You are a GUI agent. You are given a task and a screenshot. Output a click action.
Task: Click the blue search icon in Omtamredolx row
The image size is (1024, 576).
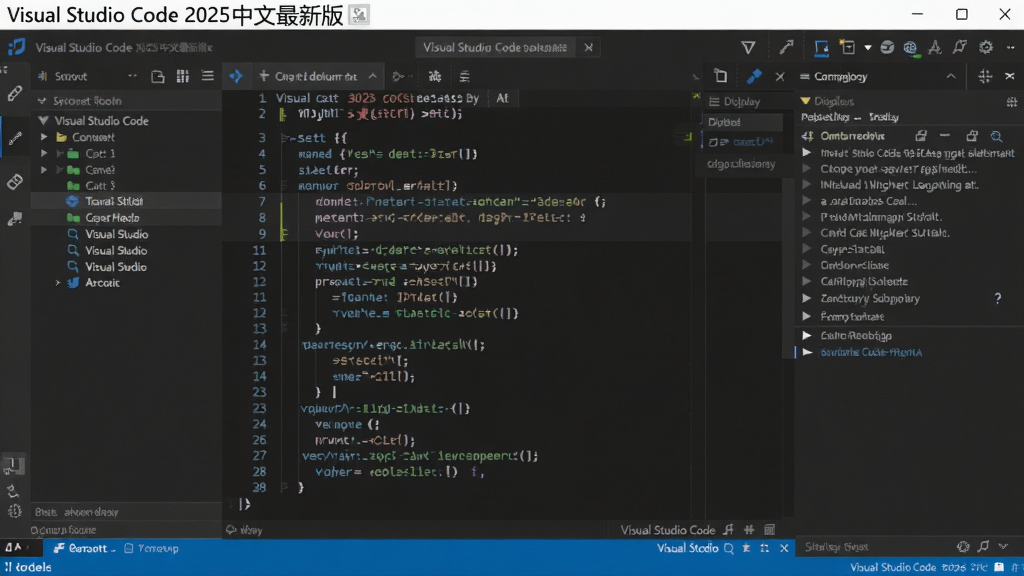click(x=997, y=136)
